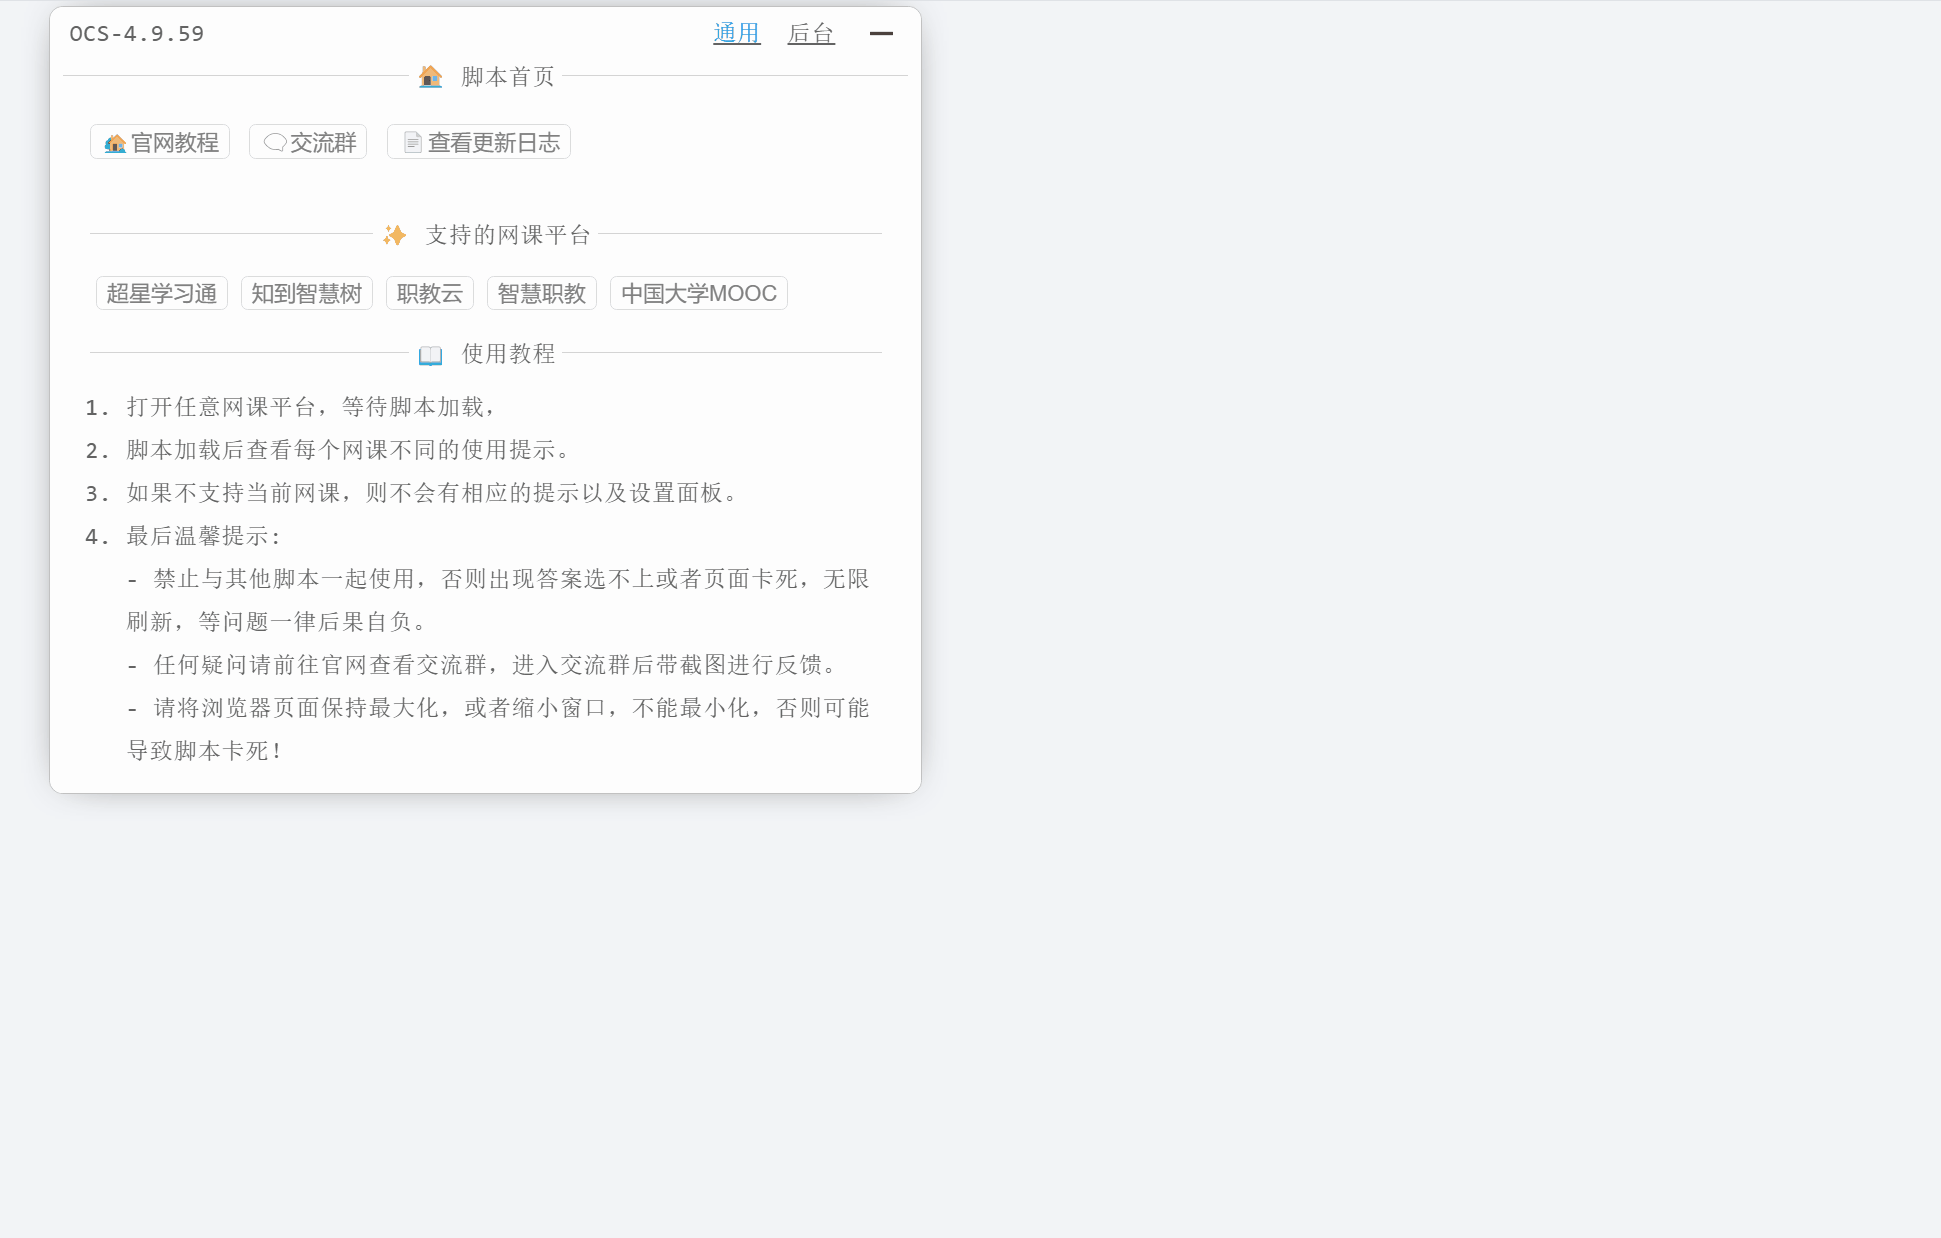View the 查看更新日志 update log

coord(478,142)
